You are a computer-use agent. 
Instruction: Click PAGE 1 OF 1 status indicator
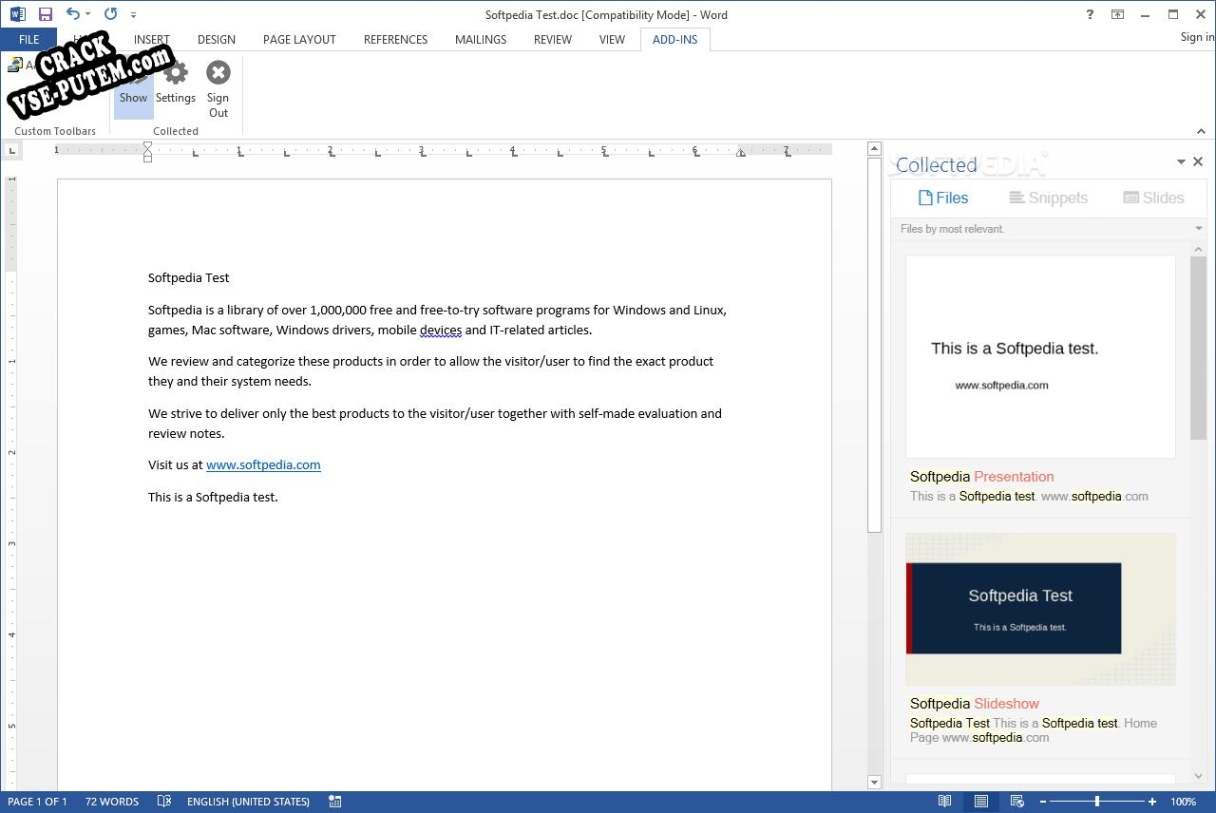click(38, 802)
